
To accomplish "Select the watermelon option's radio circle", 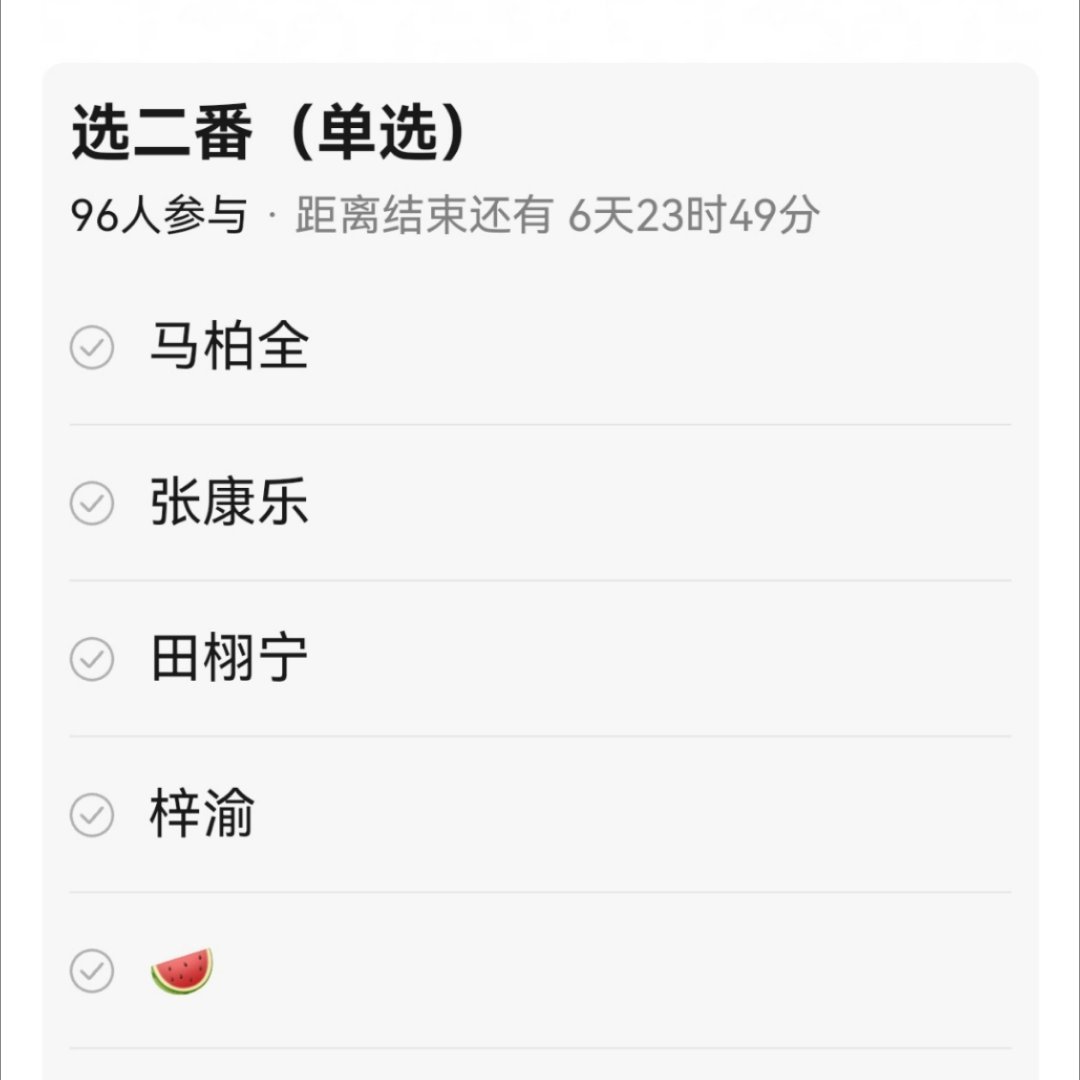I will (92, 970).
